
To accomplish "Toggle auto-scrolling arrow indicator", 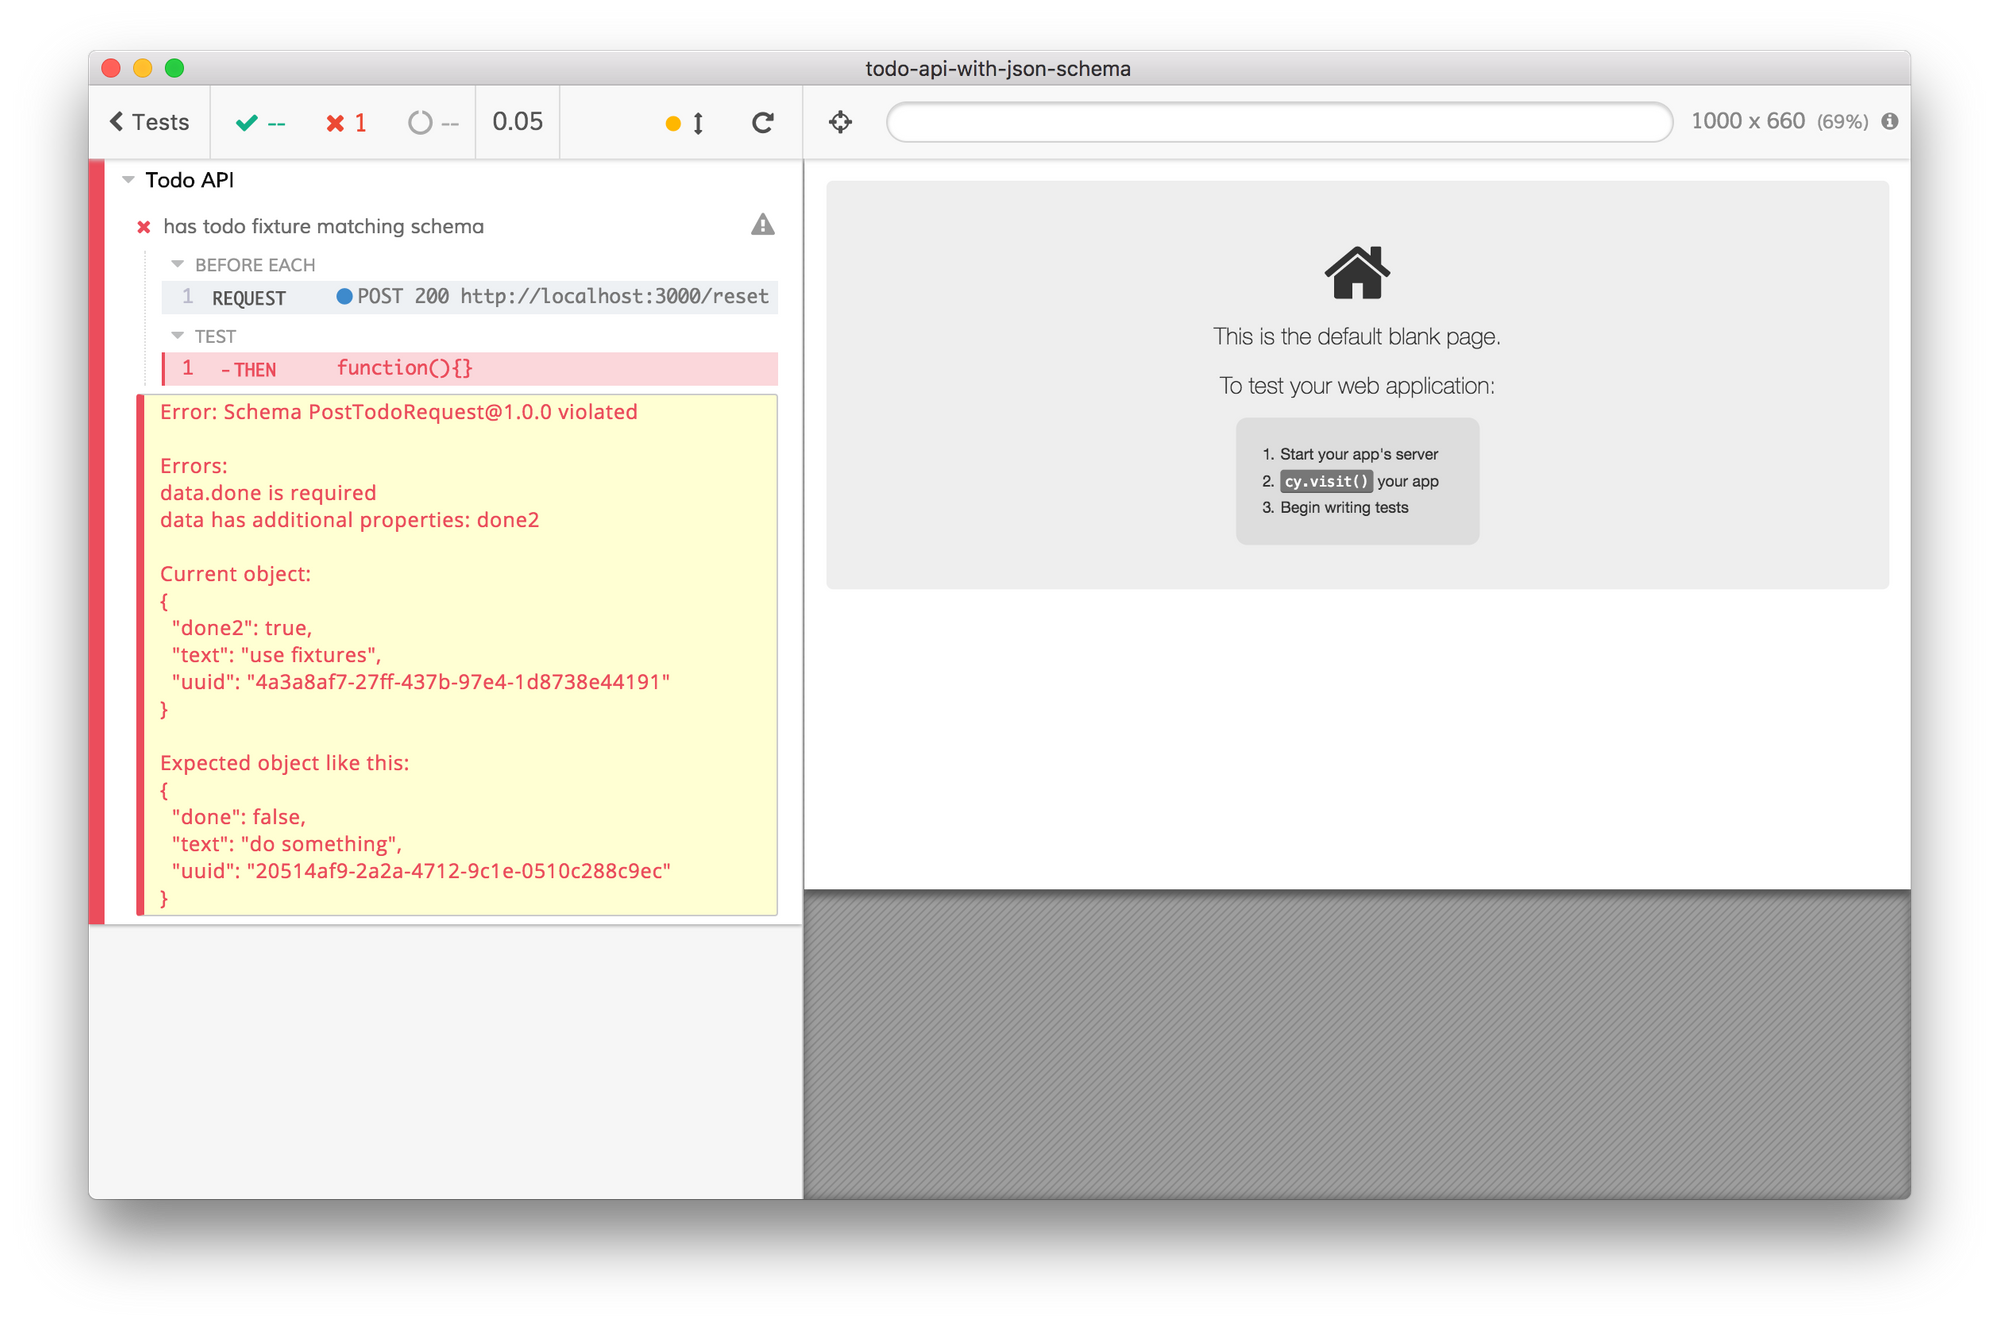I will tap(697, 123).
